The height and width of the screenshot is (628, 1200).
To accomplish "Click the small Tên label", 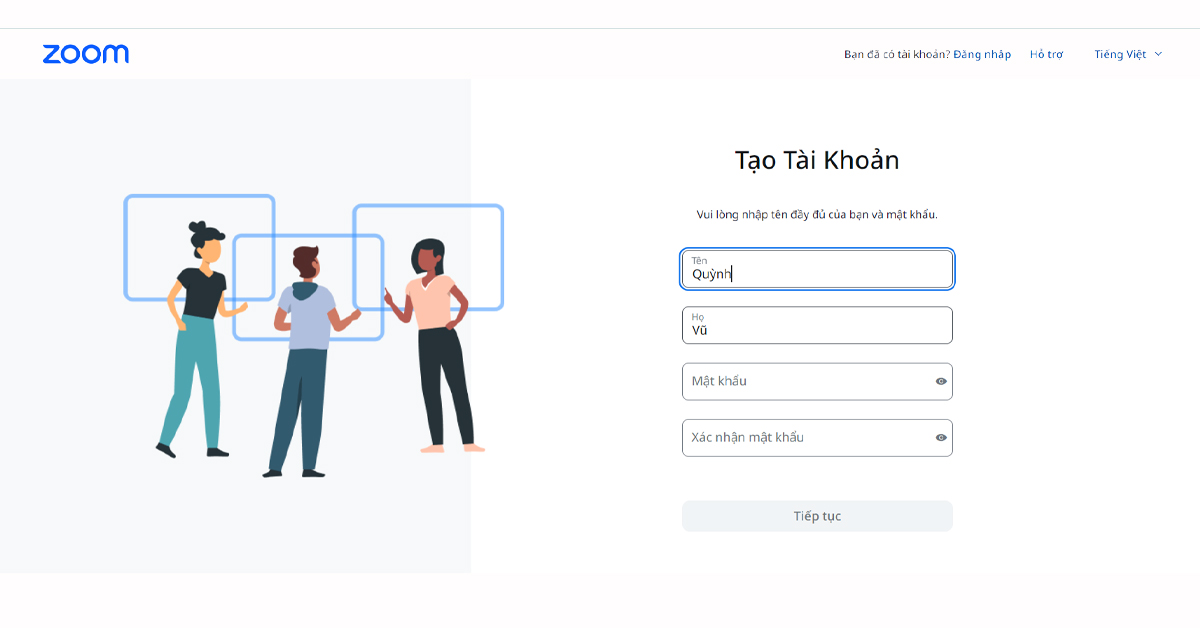I will point(699,261).
